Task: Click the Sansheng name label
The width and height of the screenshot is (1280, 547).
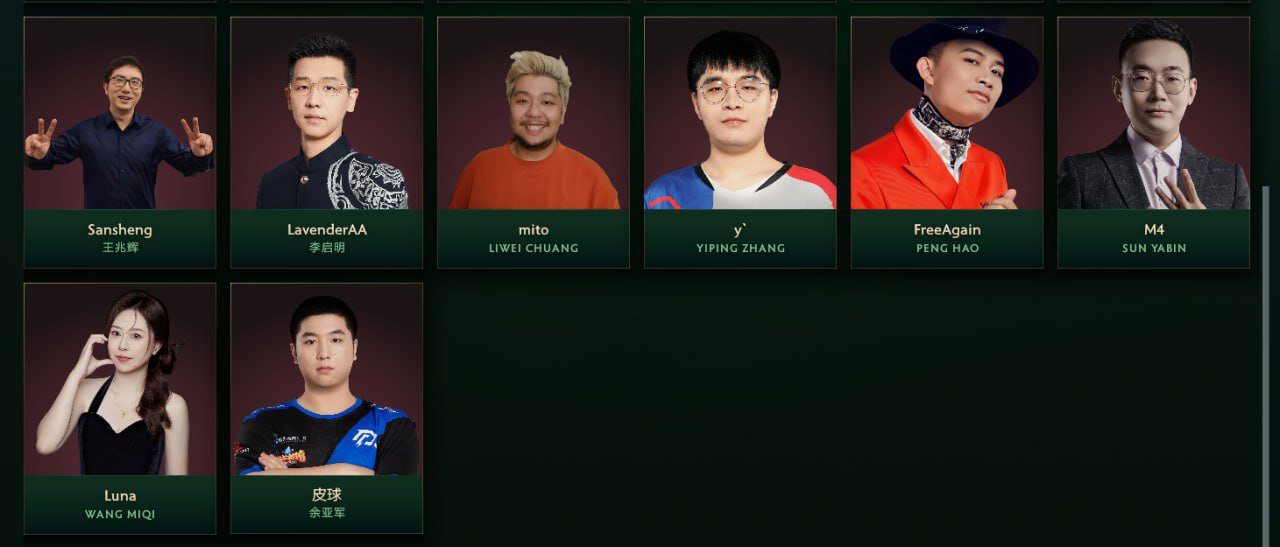Action: click(x=120, y=229)
